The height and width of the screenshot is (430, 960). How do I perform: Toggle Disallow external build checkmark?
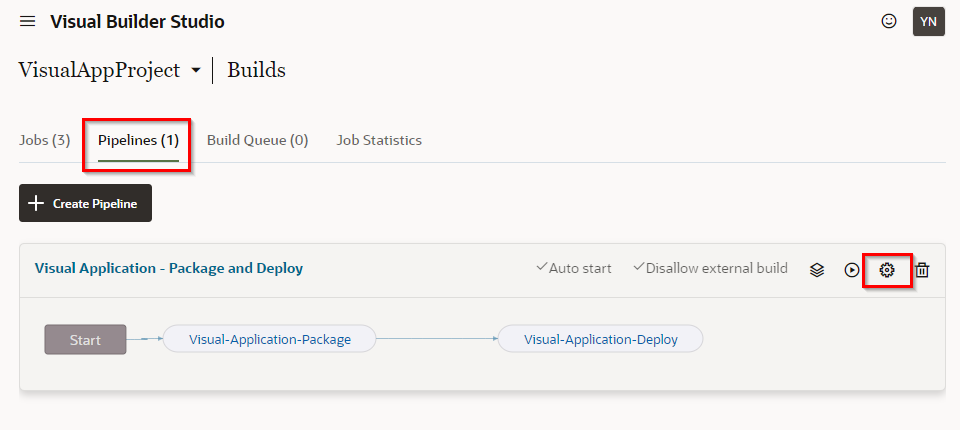tap(639, 268)
